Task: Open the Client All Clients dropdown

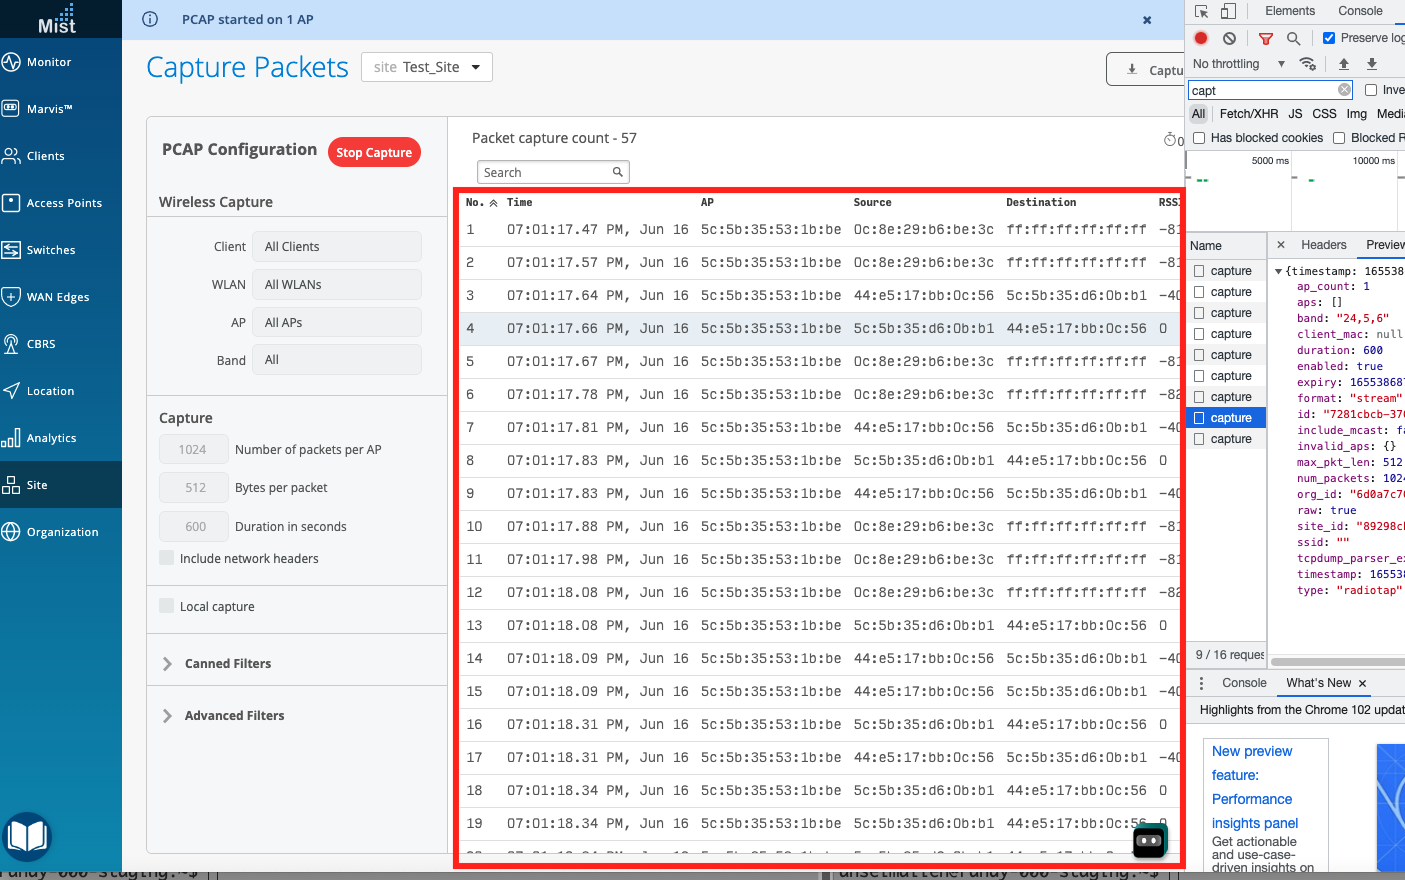Action: point(336,247)
